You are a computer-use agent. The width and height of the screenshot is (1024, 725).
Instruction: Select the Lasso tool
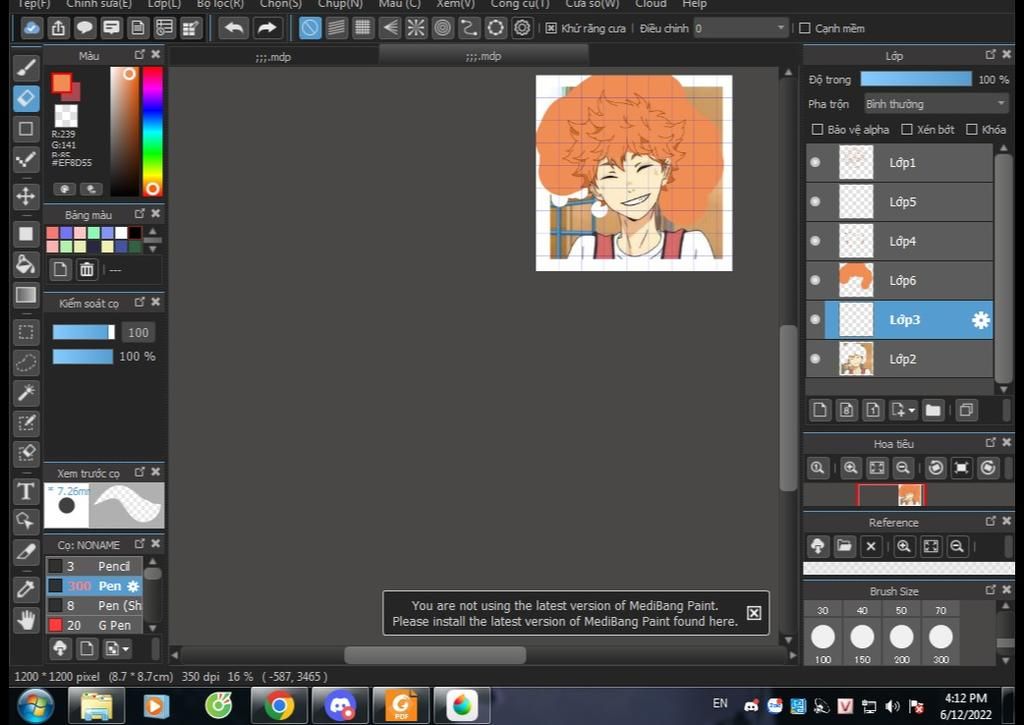tap(26, 362)
